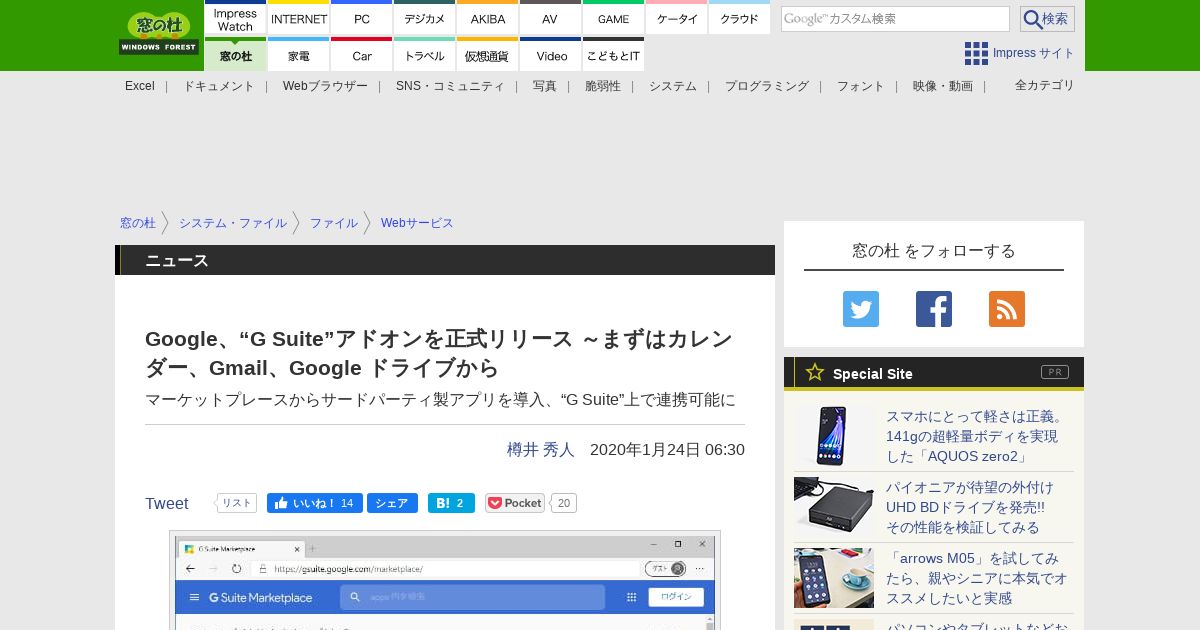Click the 窓の杜 Windows Forest logo

tap(159, 33)
